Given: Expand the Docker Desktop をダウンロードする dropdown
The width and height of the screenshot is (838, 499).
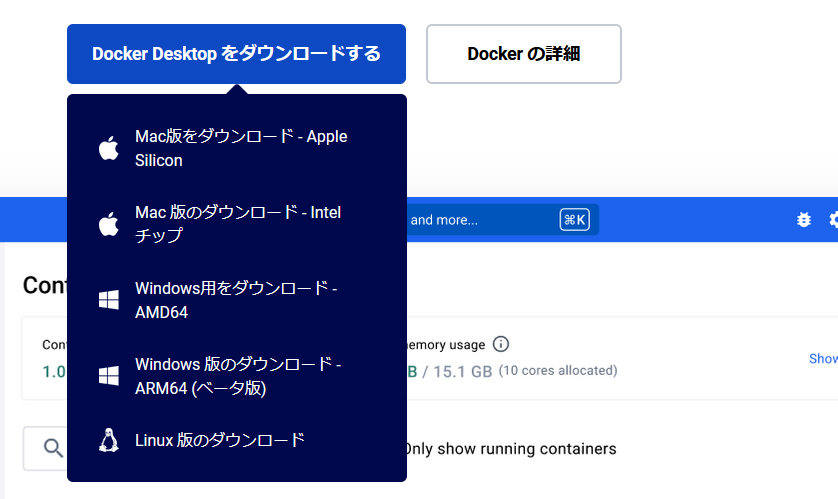Looking at the screenshot, I should point(236,54).
